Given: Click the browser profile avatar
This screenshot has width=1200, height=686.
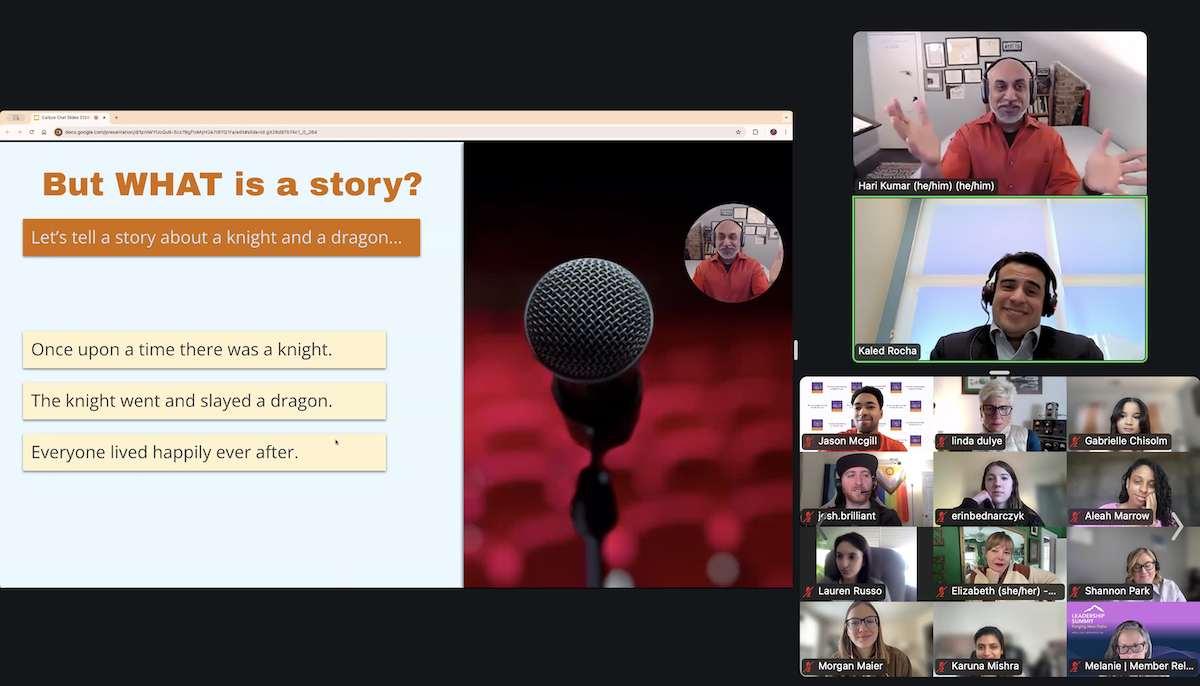Looking at the screenshot, I should 773,132.
